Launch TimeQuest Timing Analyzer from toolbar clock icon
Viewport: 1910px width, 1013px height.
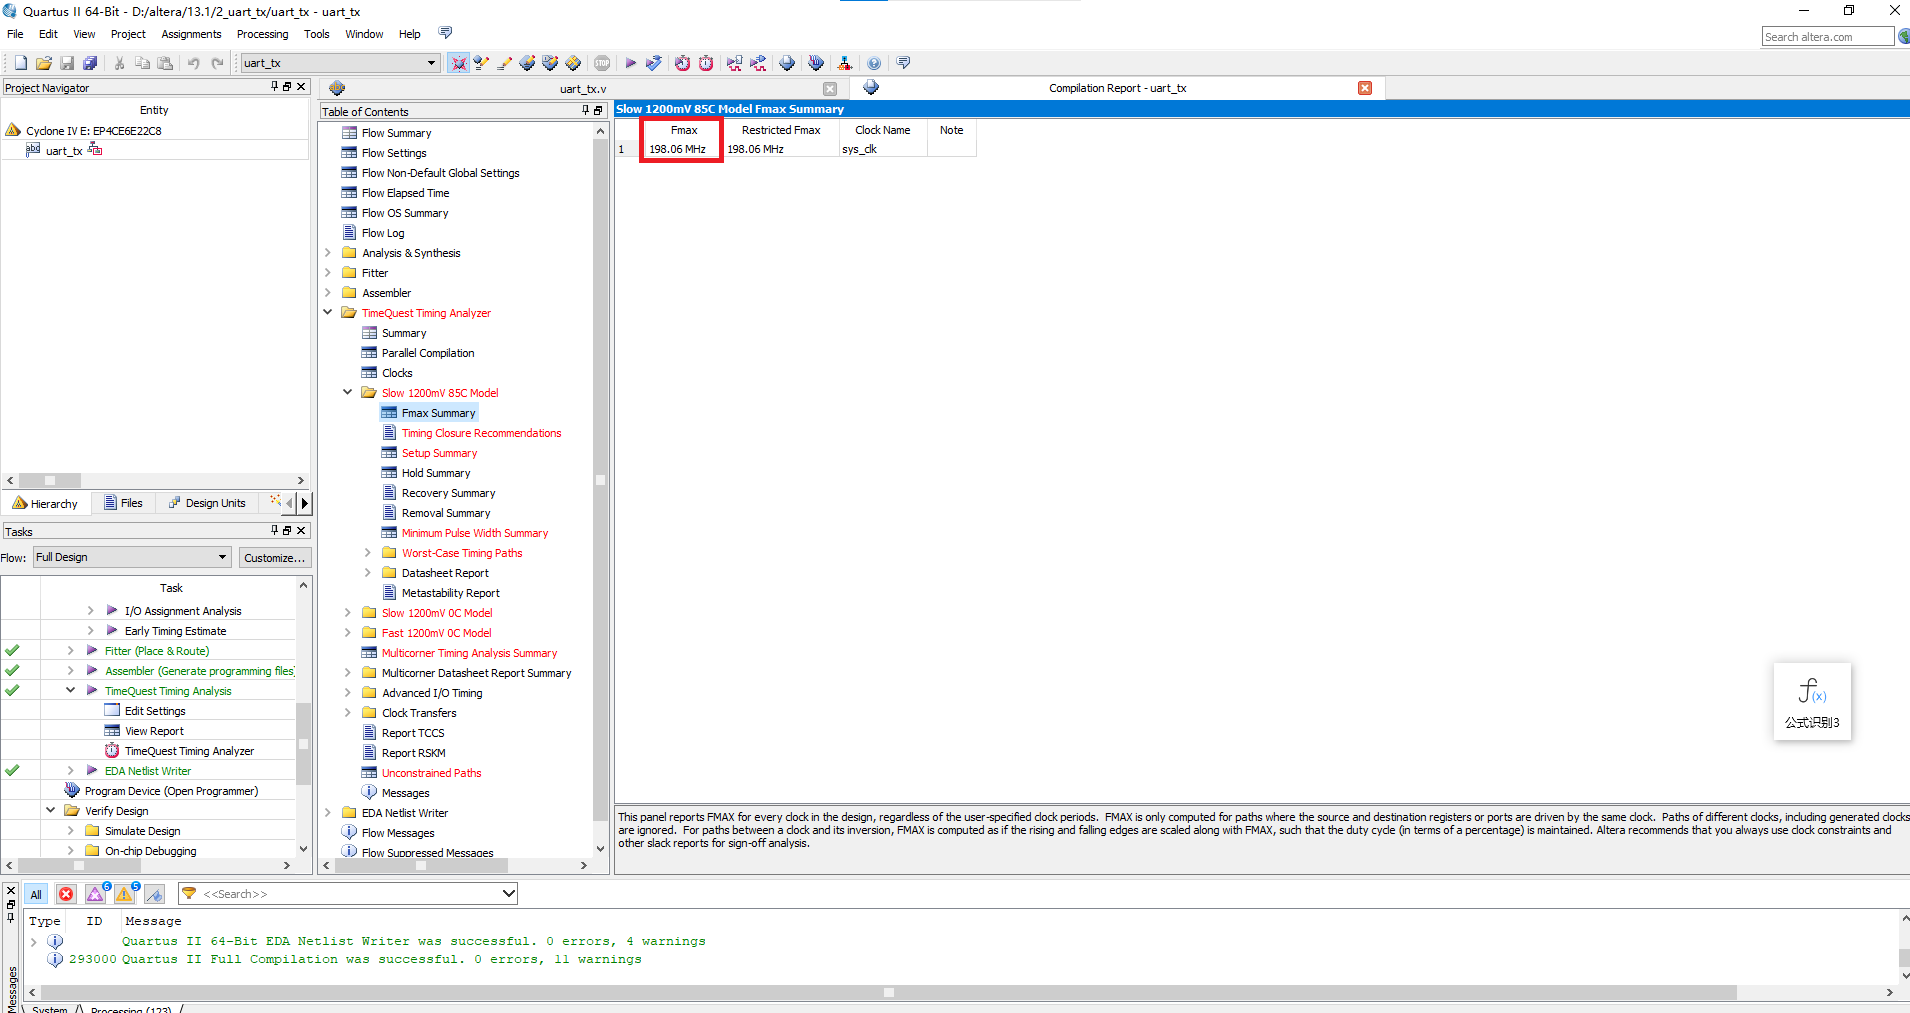(x=706, y=63)
